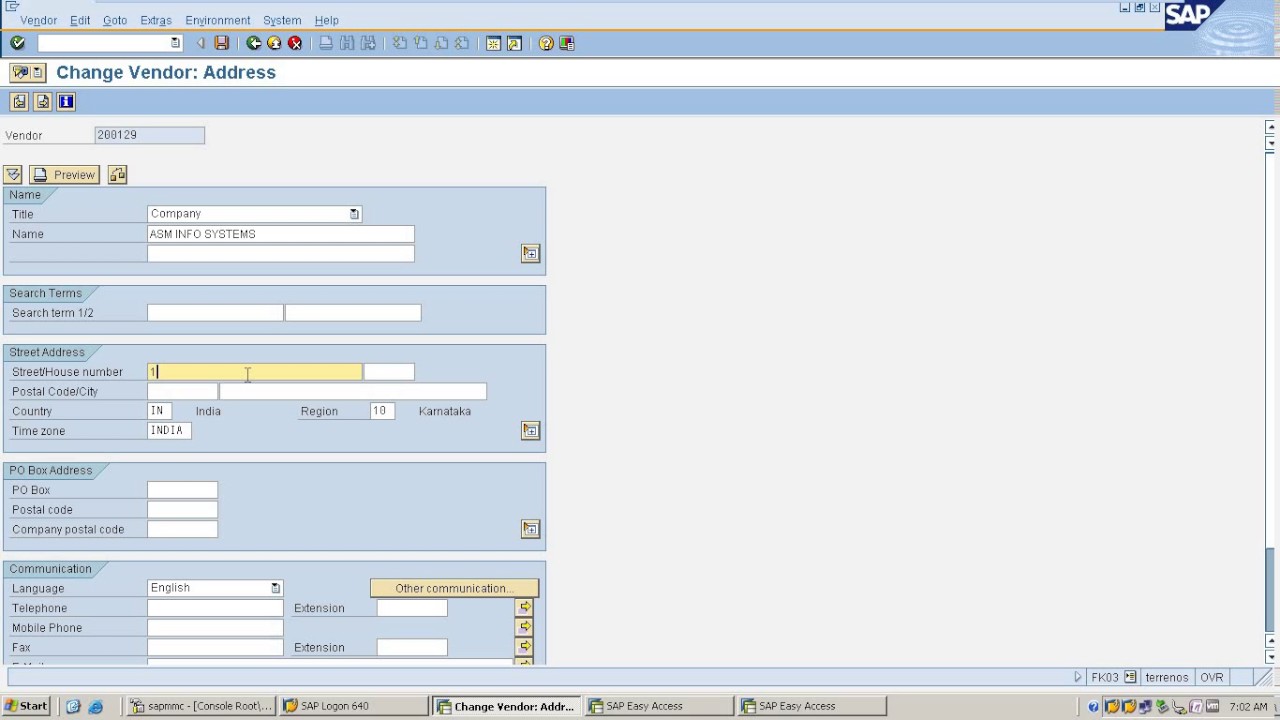Viewport: 1280px width, 720px height.
Task: Click the Find Next binoculars icon
Action: [x=368, y=43]
